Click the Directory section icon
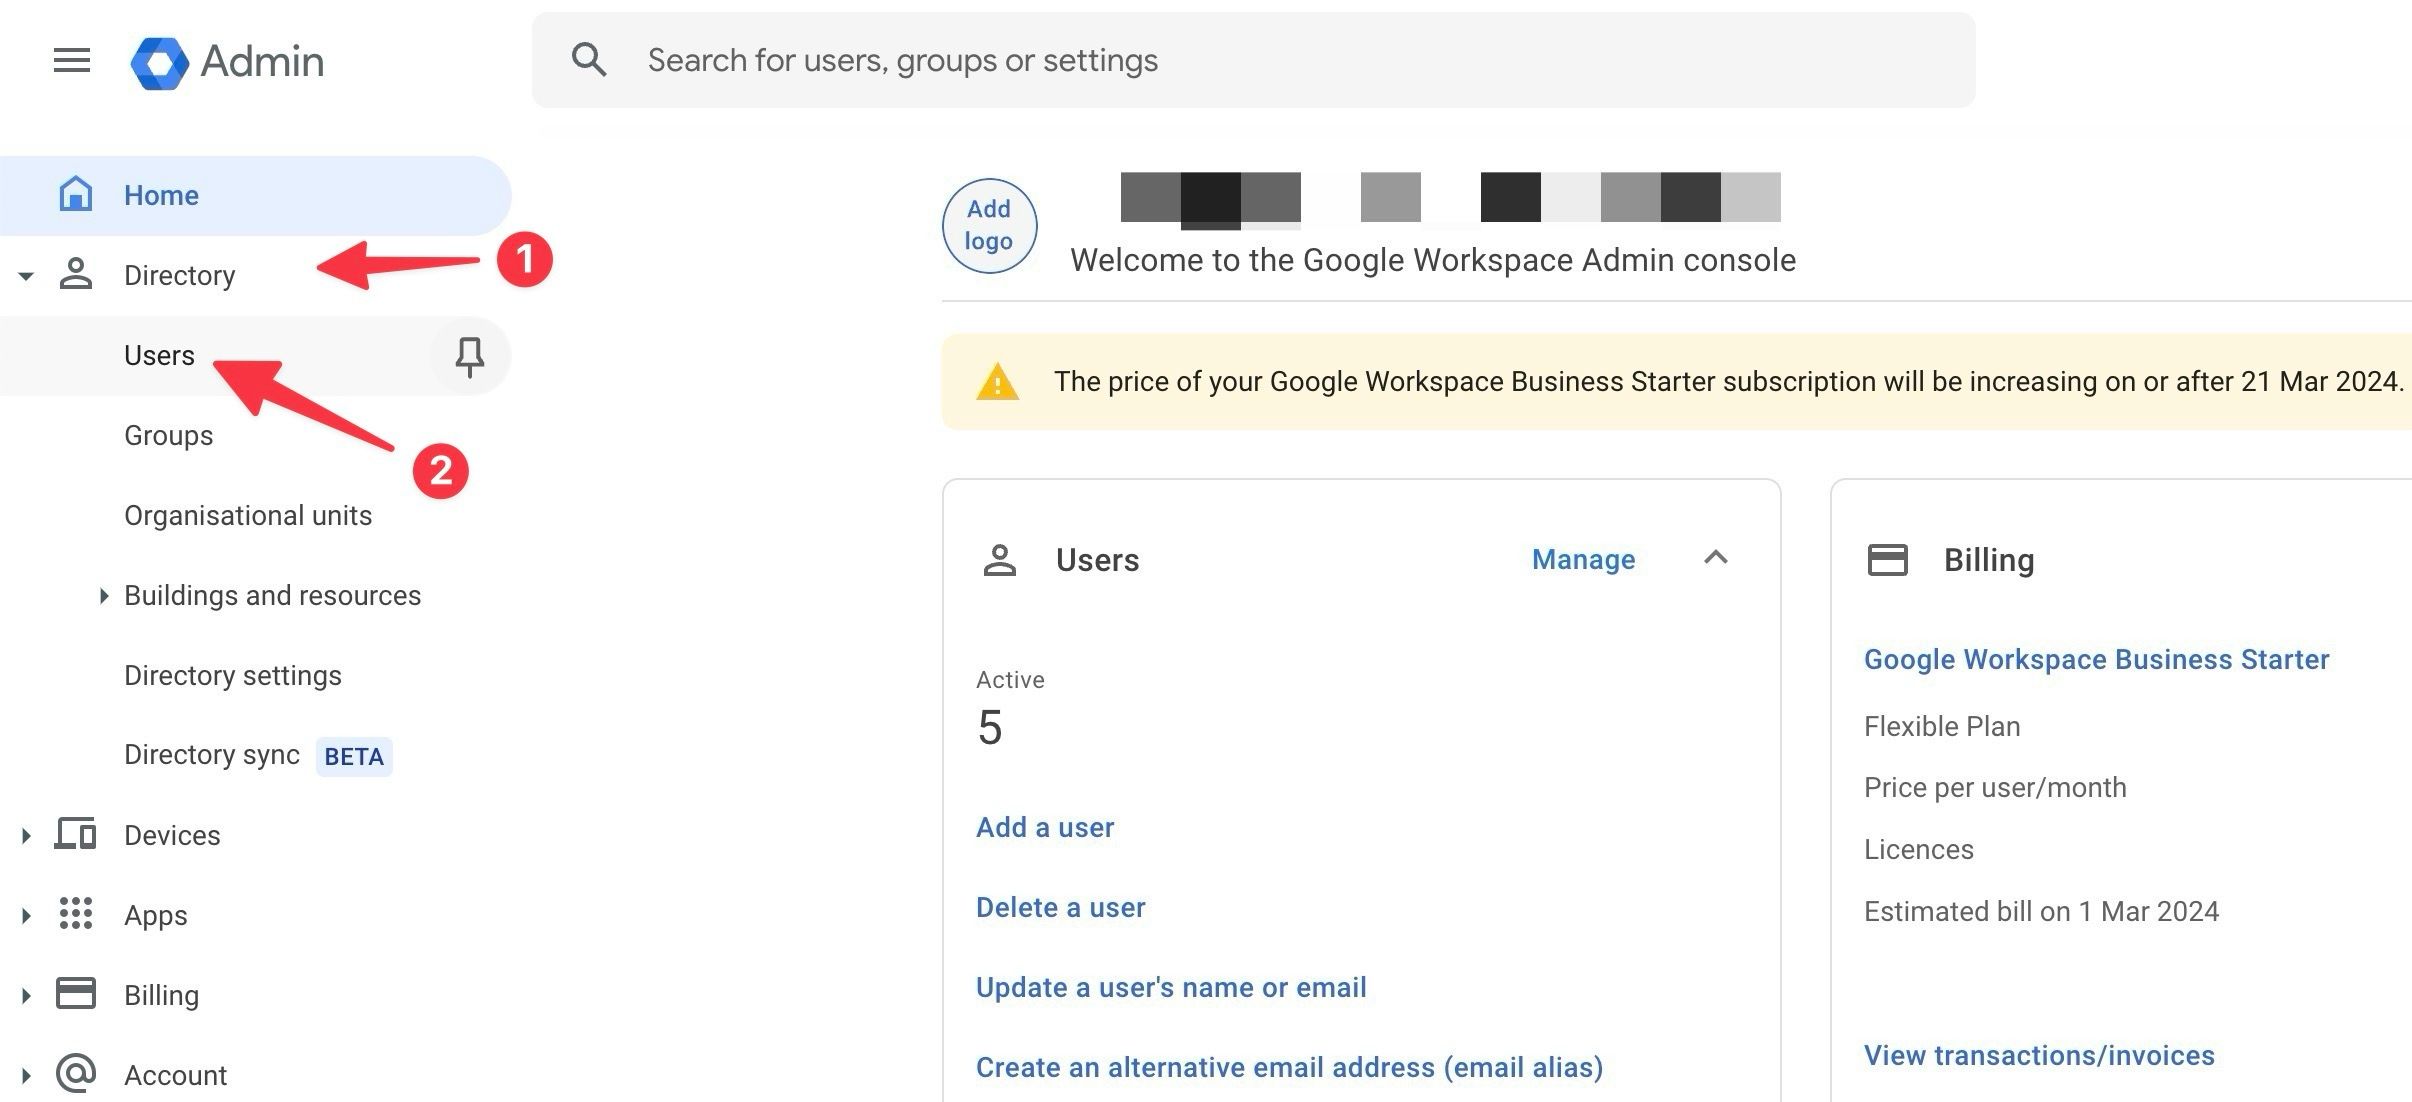The width and height of the screenshot is (2412, 1102). coord(75,272)
